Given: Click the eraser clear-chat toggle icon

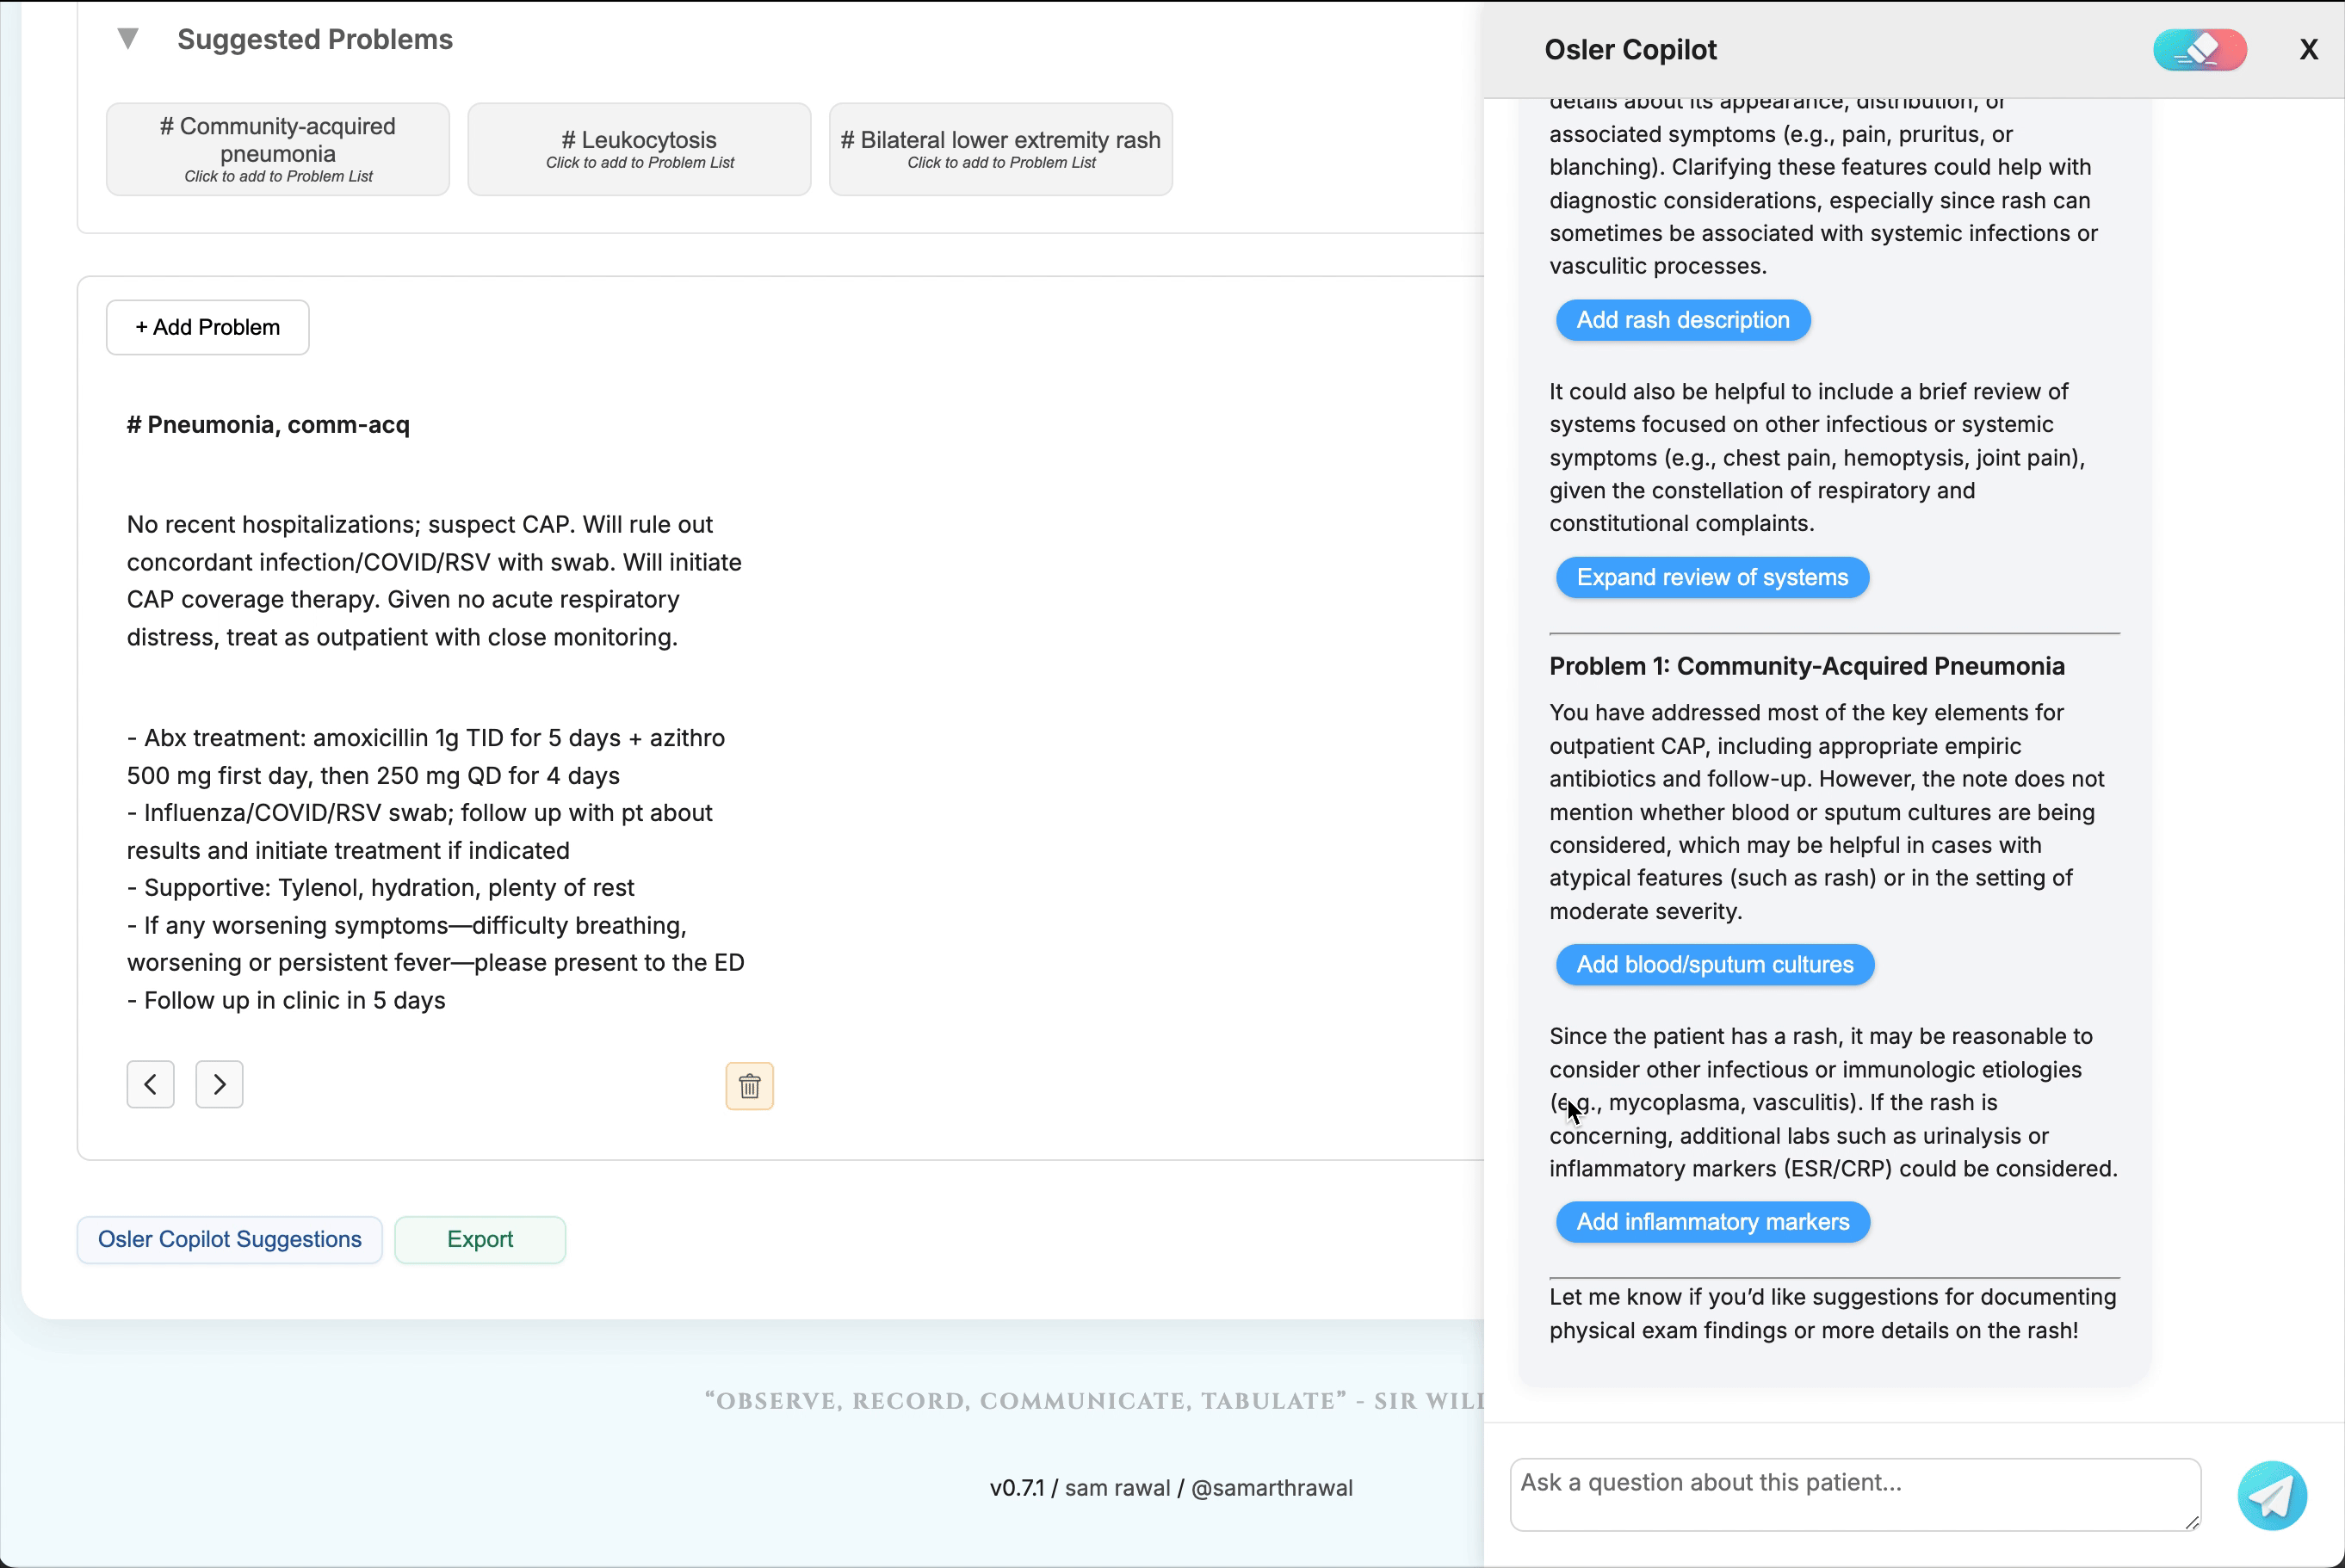Looking at the screenshot, I should 2199,50.
